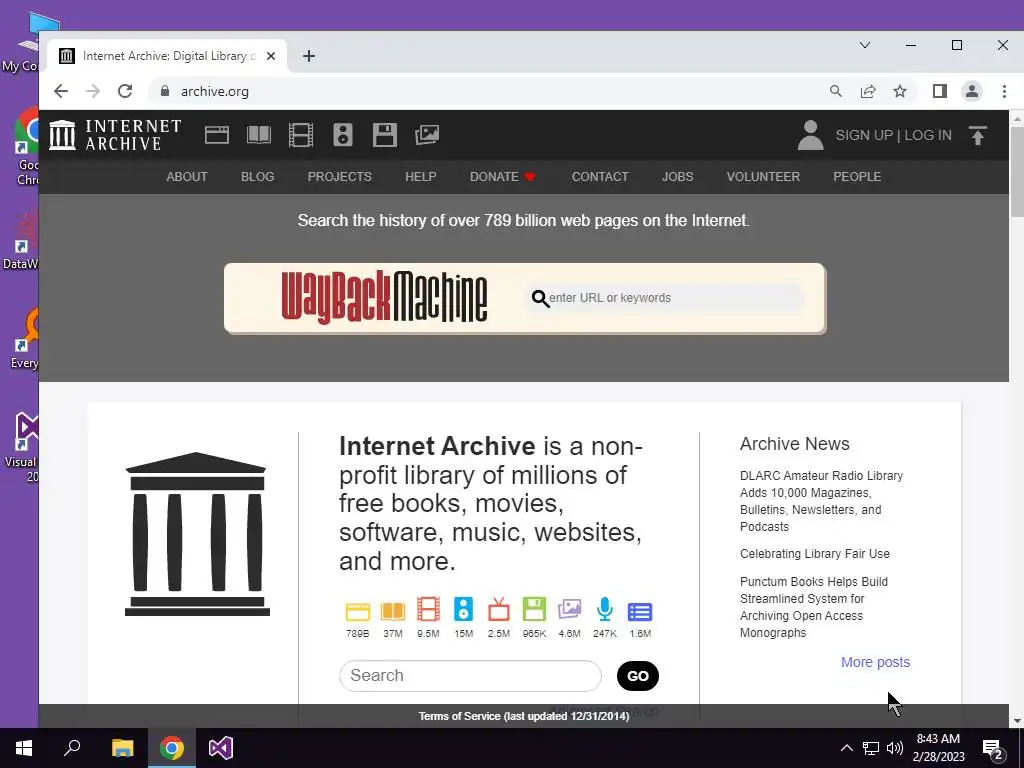This screenshot has width=1024, height=768.
Task: Open the More posts link
Action: (x=875, y=662)
